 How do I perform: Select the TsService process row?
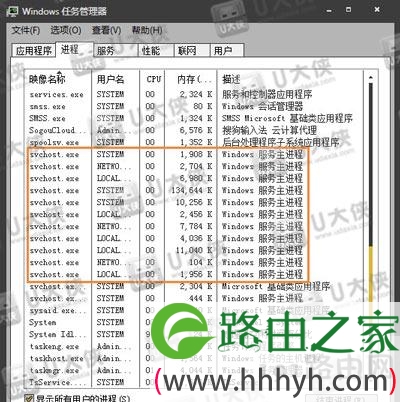coord(193,382)
